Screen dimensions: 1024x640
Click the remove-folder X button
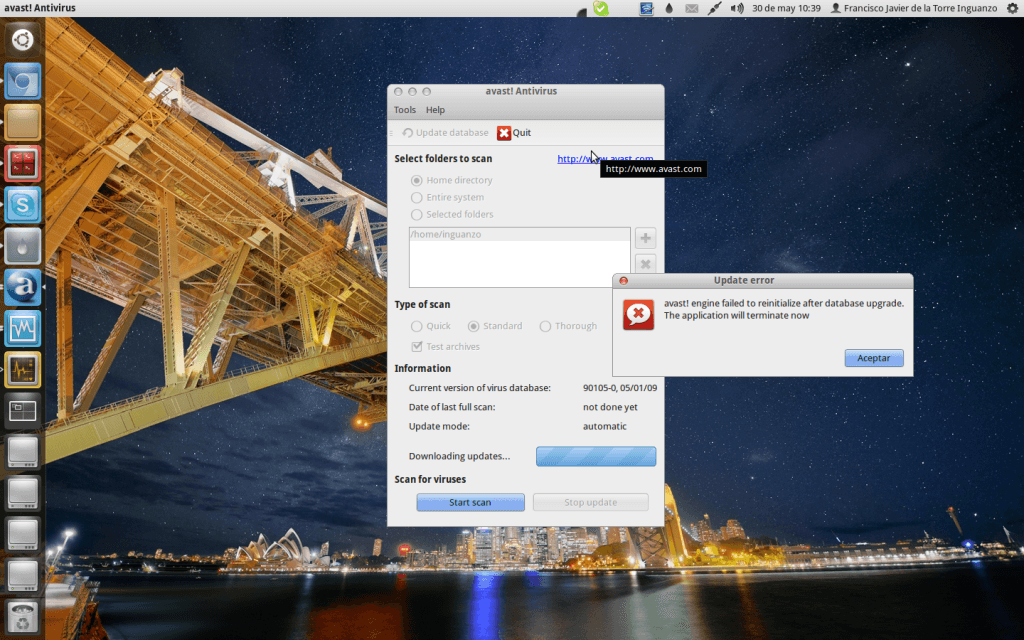click(x=645, y=264)
